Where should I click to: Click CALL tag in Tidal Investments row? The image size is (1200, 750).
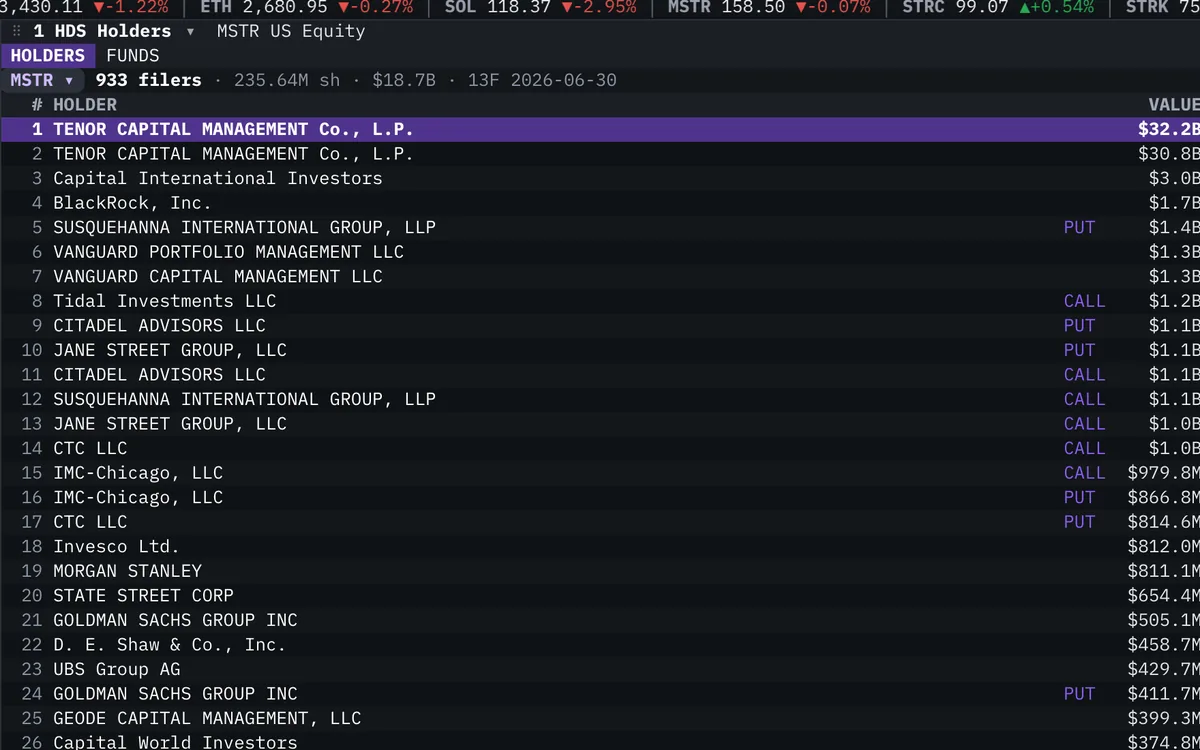coord(1084,301)
